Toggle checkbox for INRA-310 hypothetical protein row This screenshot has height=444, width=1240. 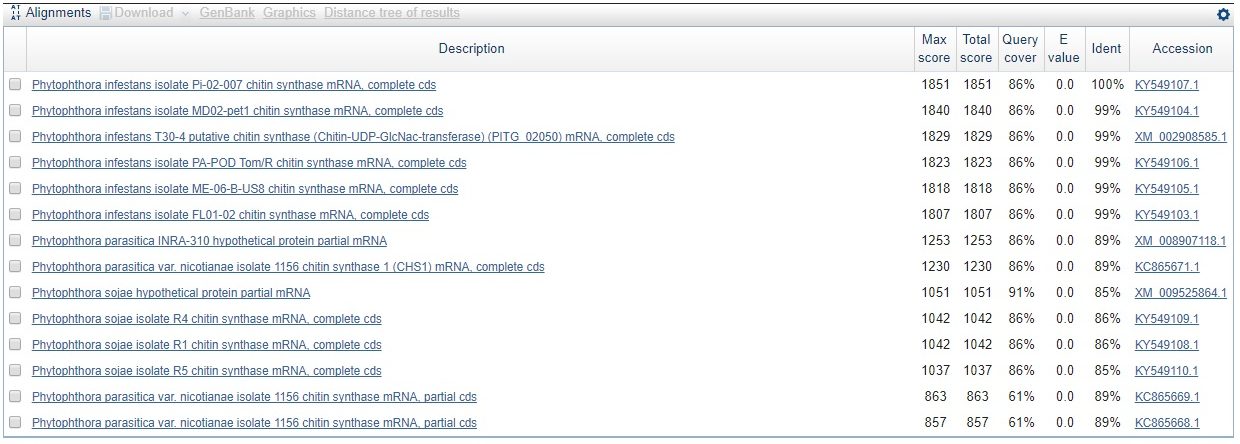click(x=15, y=241)
